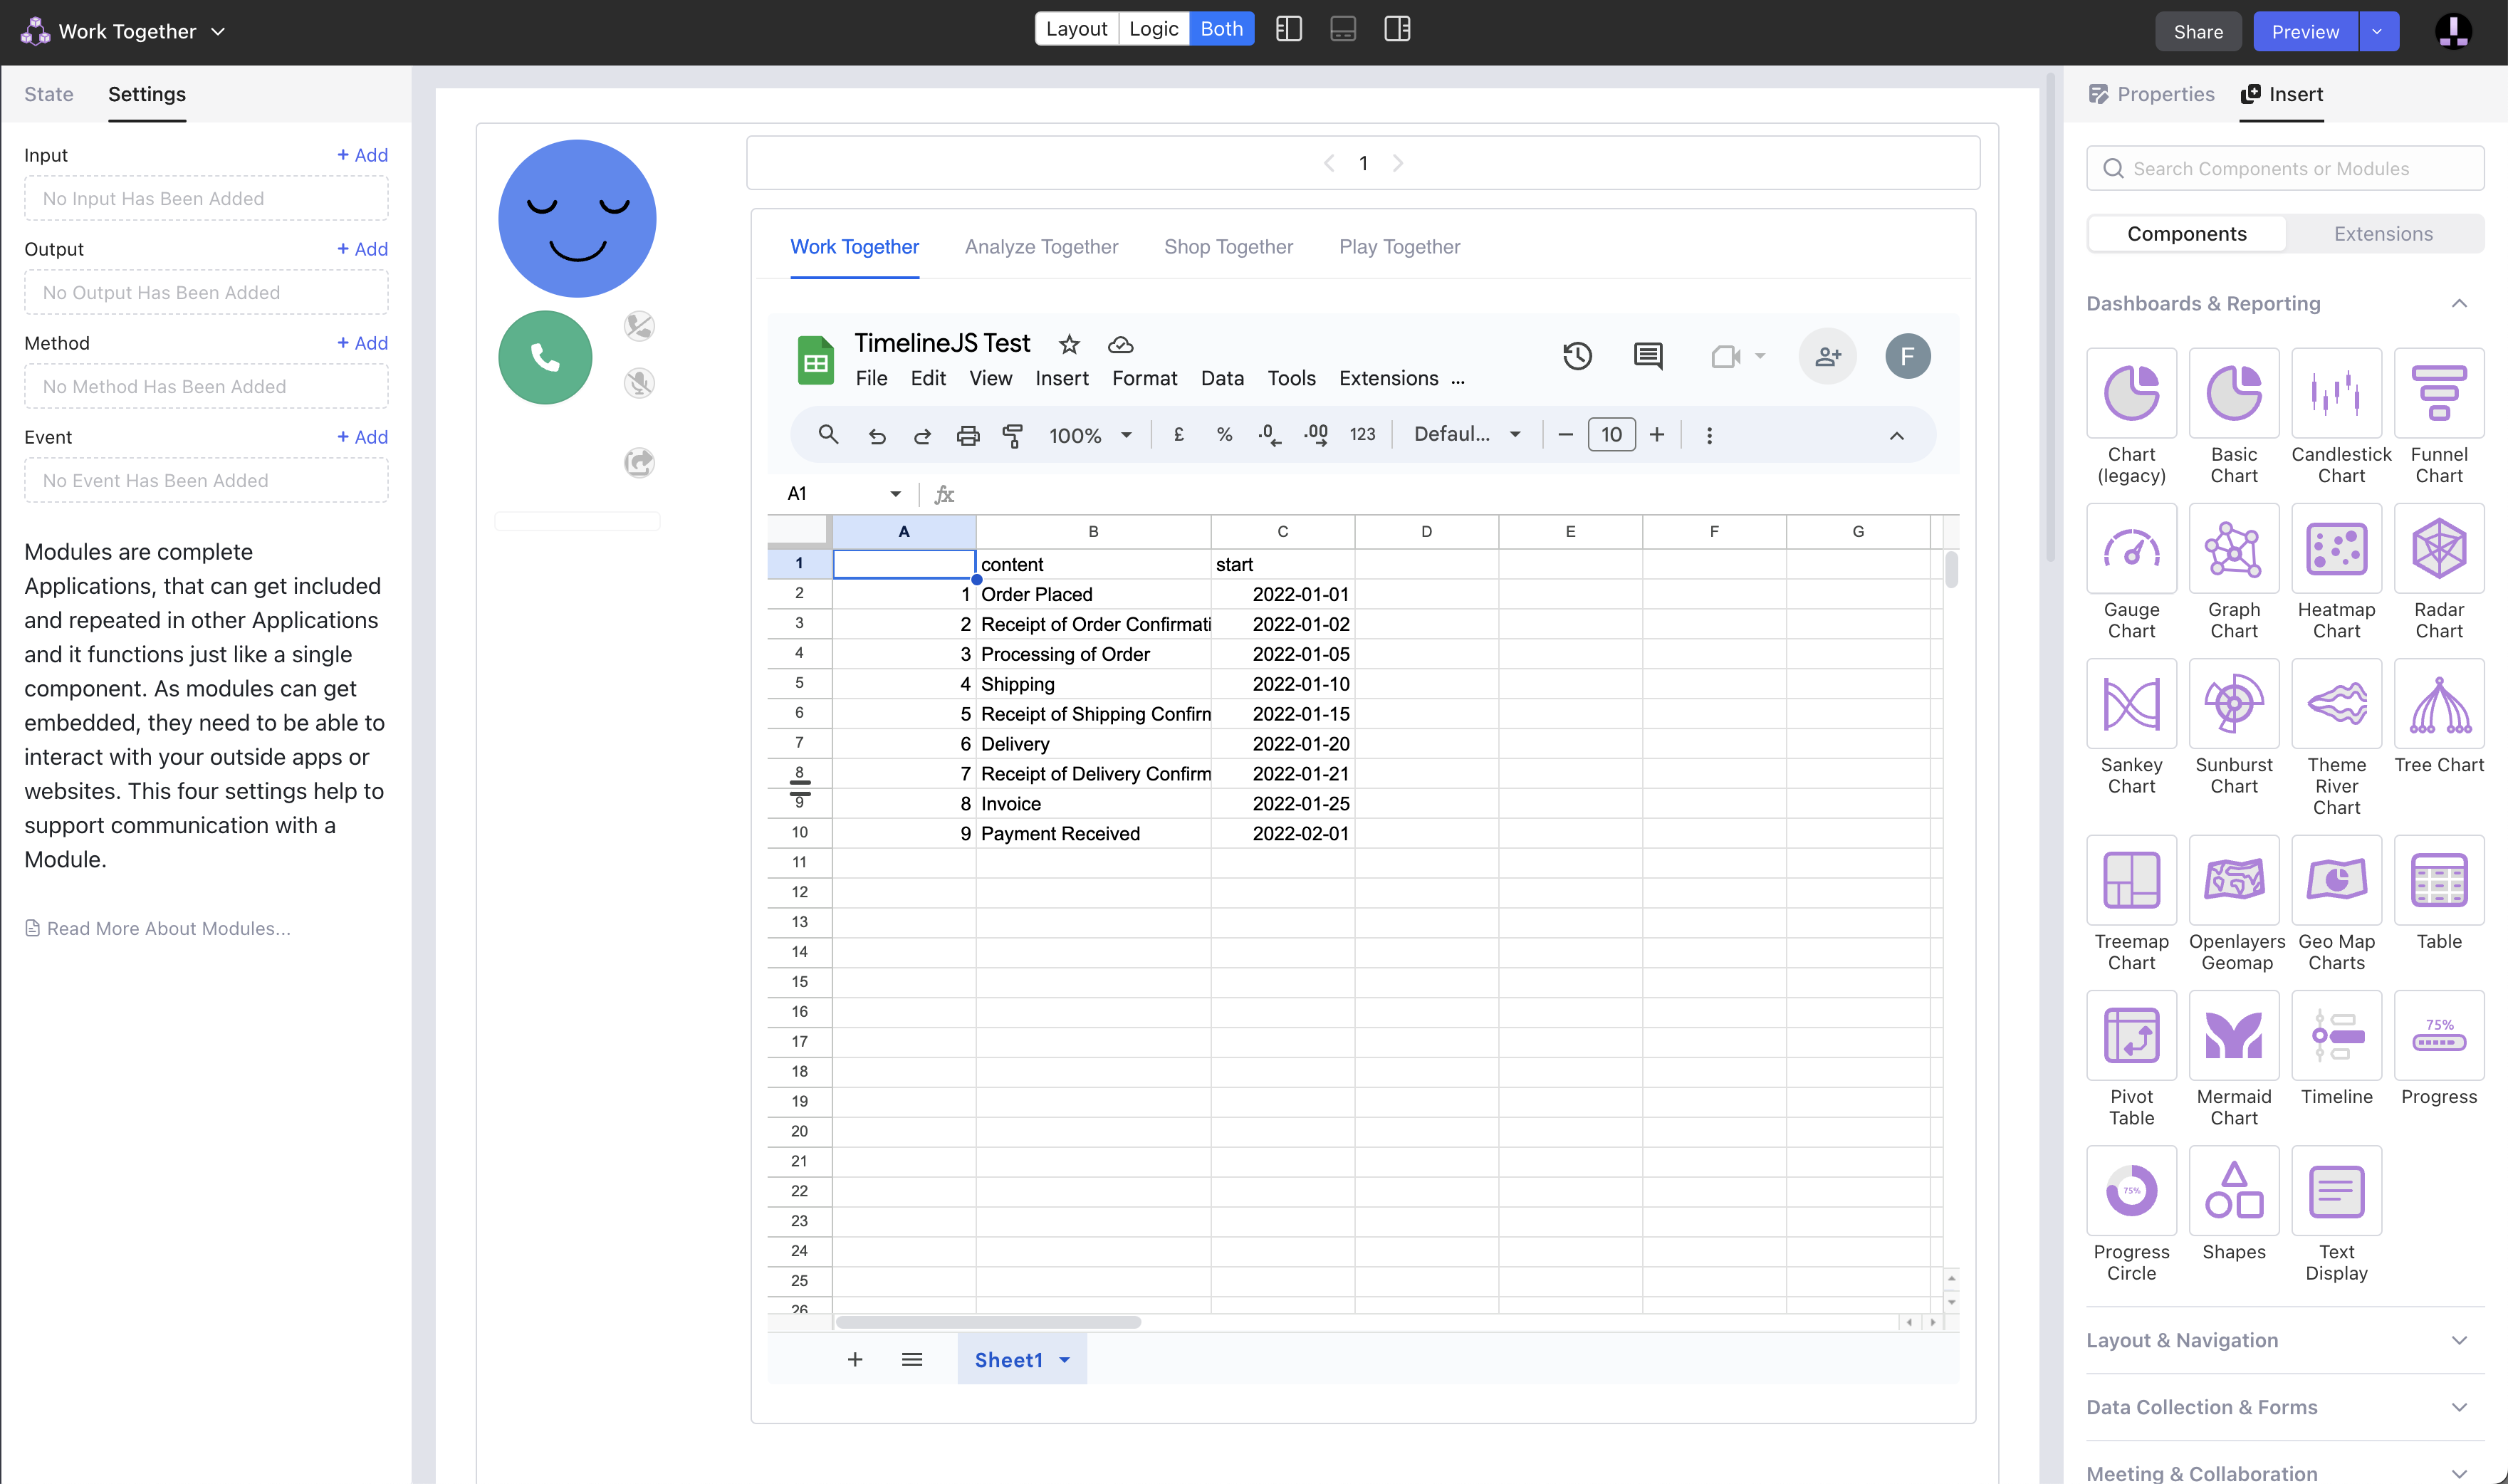Expand Layout & Navigation section
The width and height of the screenshot is (2508, 1484).
click(2284, 1340)
